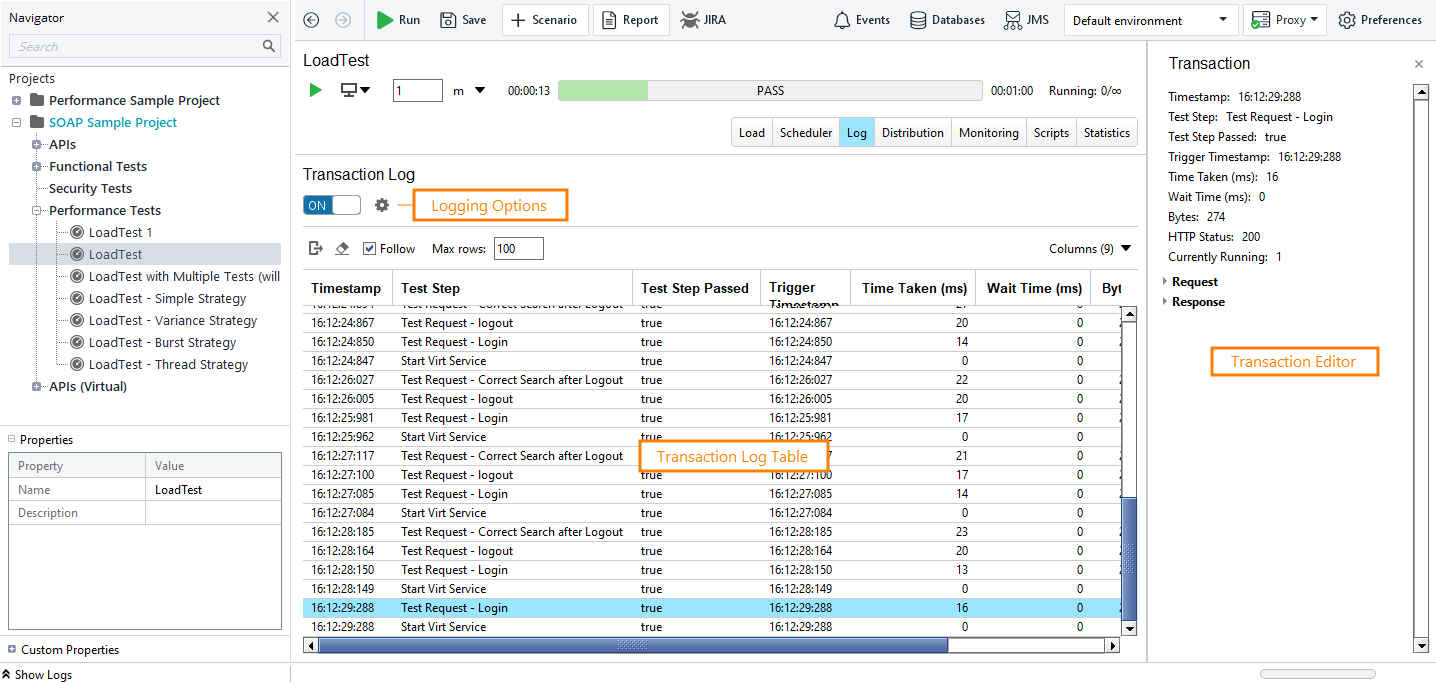Clear the transaction log with eraser icon
The image size is (1436, 685).
pyautogui.click(x=342, y=247)
